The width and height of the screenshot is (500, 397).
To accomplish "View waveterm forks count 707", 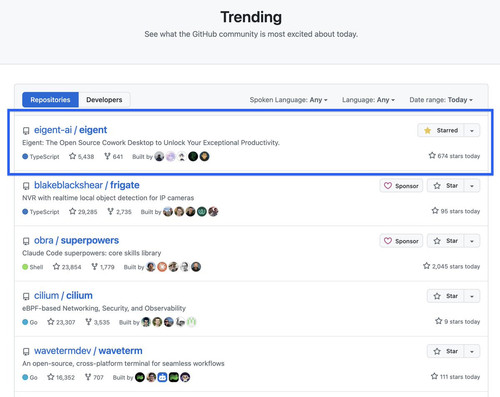I will click(x=94, y=377).
